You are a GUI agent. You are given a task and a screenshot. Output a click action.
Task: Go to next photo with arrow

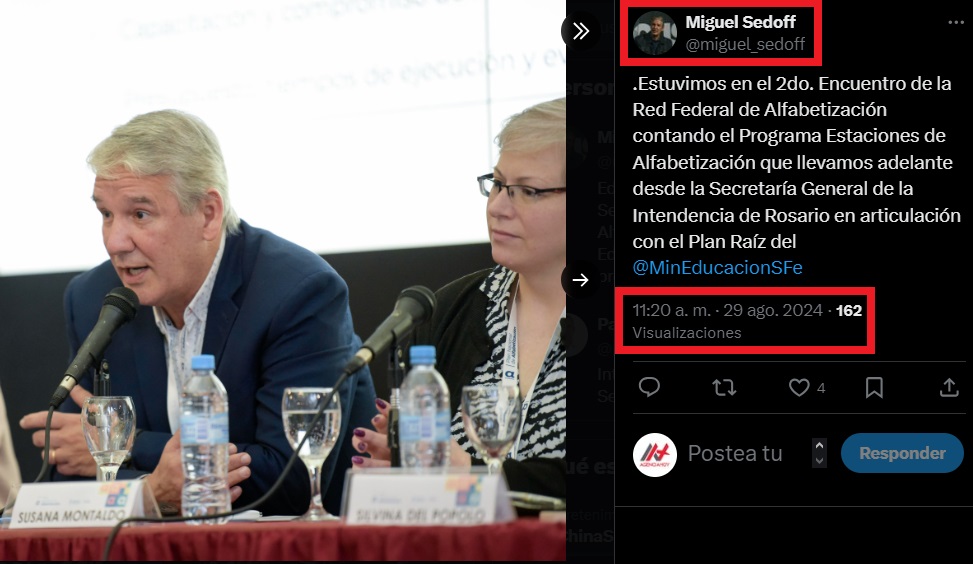coord(580,280)
